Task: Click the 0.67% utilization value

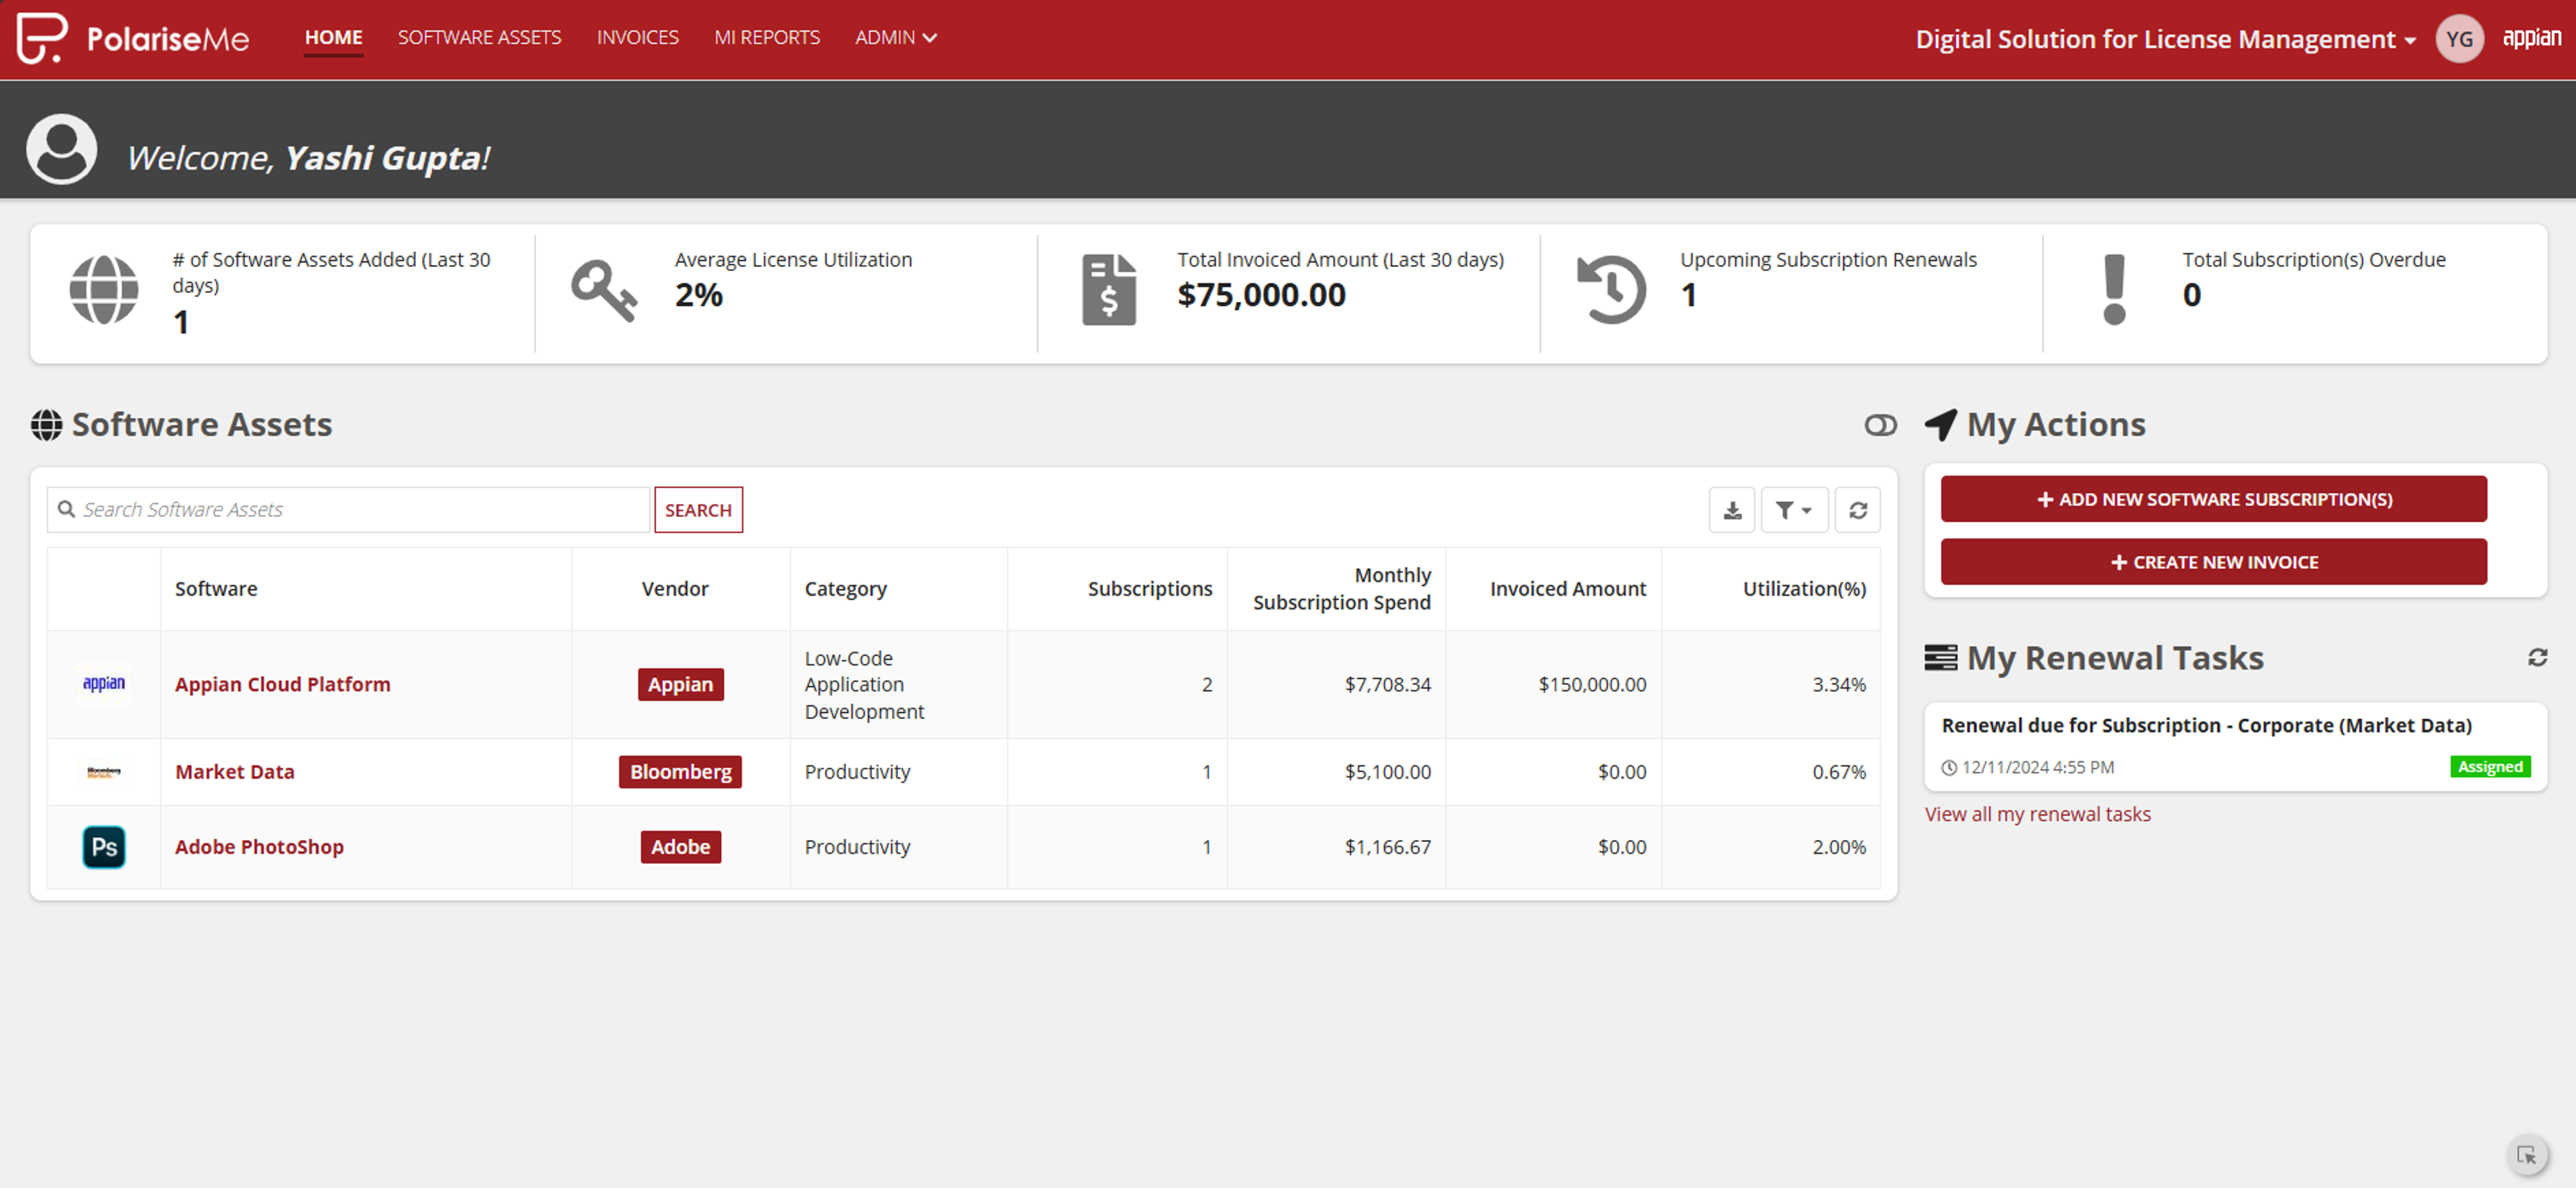Action: (1839, 772)
